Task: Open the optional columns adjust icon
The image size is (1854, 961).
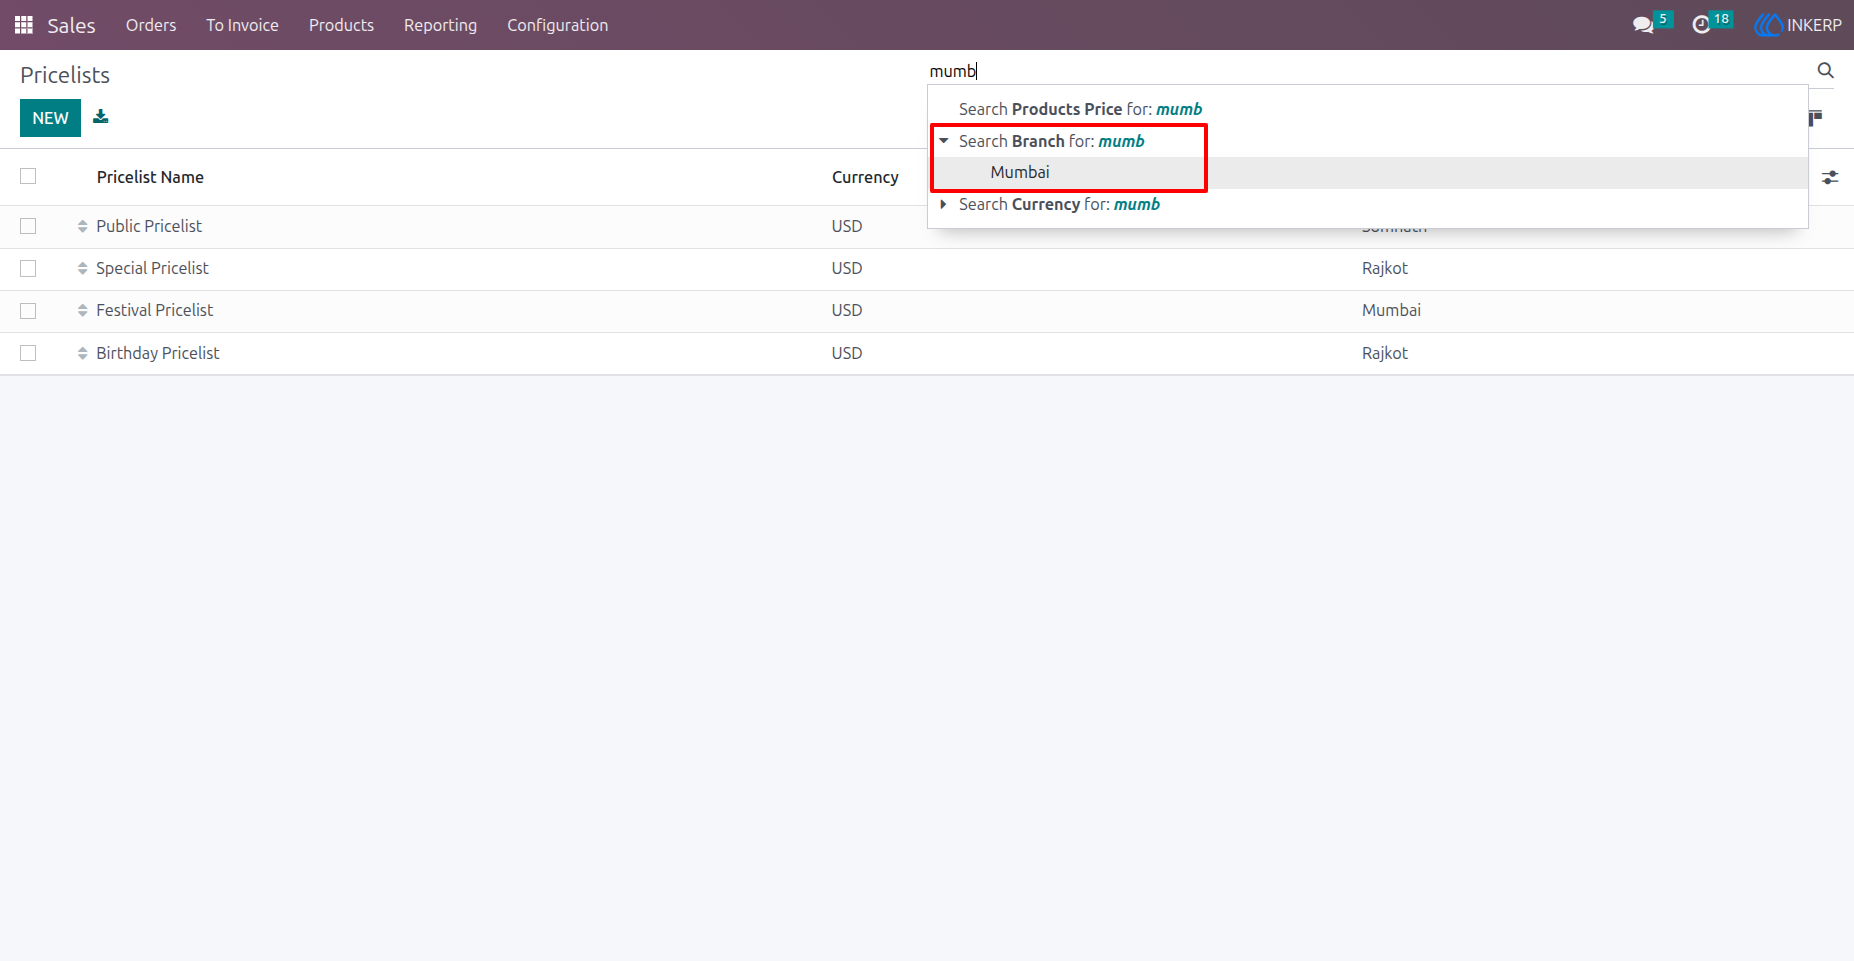Action: [1830, 177]
